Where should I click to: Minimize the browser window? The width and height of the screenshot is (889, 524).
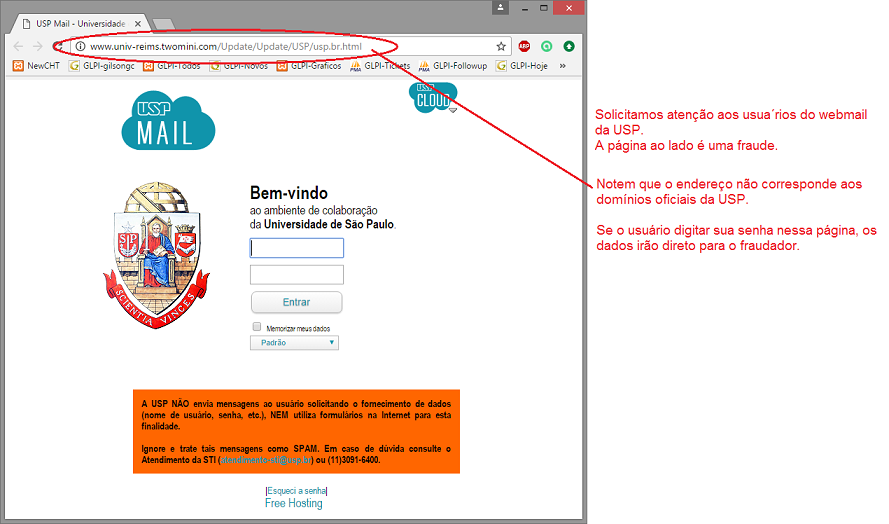524,8
